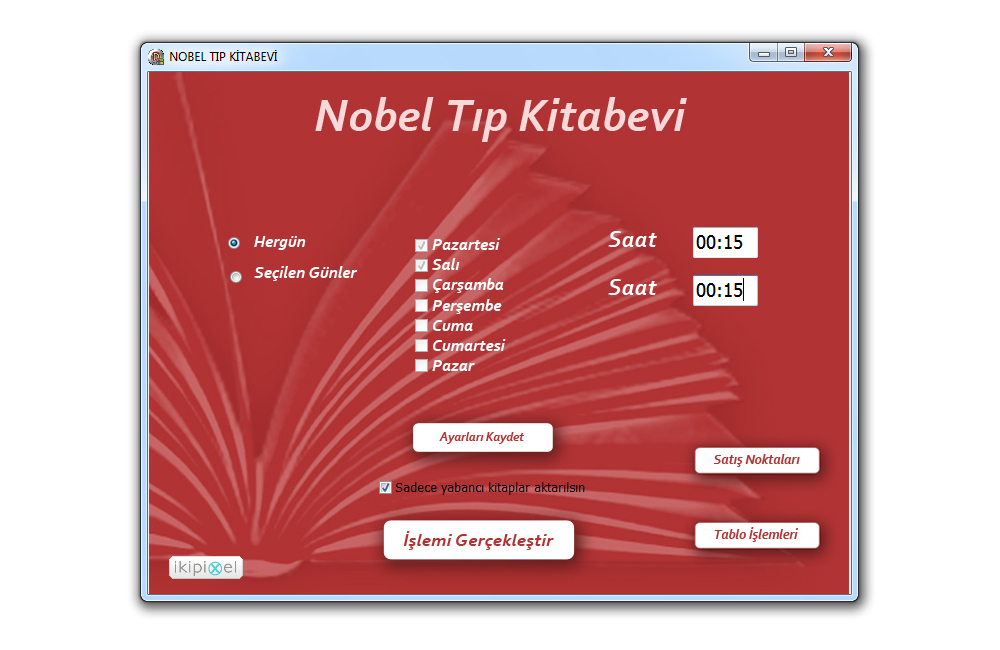Check the Perşembe checkbox
The width and height of the screenshot is (1000, 650).
(421, 306)
